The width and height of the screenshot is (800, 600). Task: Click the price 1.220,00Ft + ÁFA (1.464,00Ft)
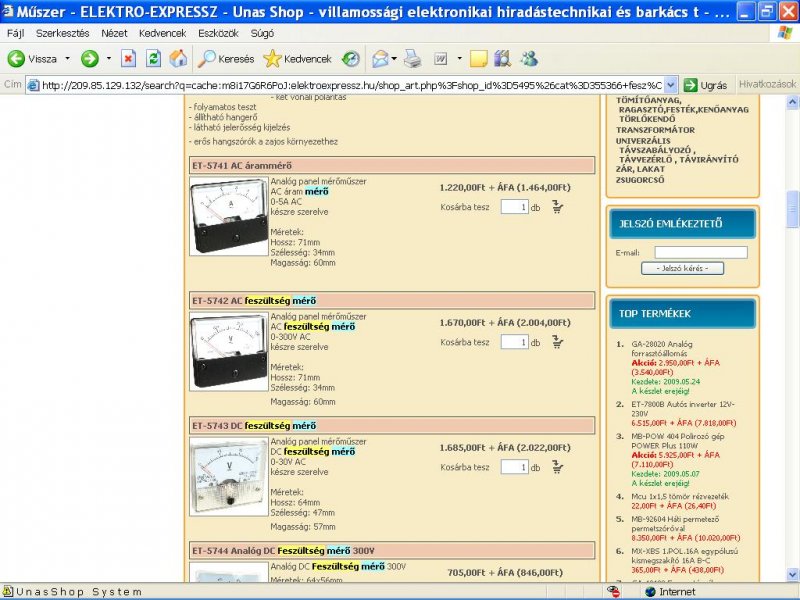(505, 187)
